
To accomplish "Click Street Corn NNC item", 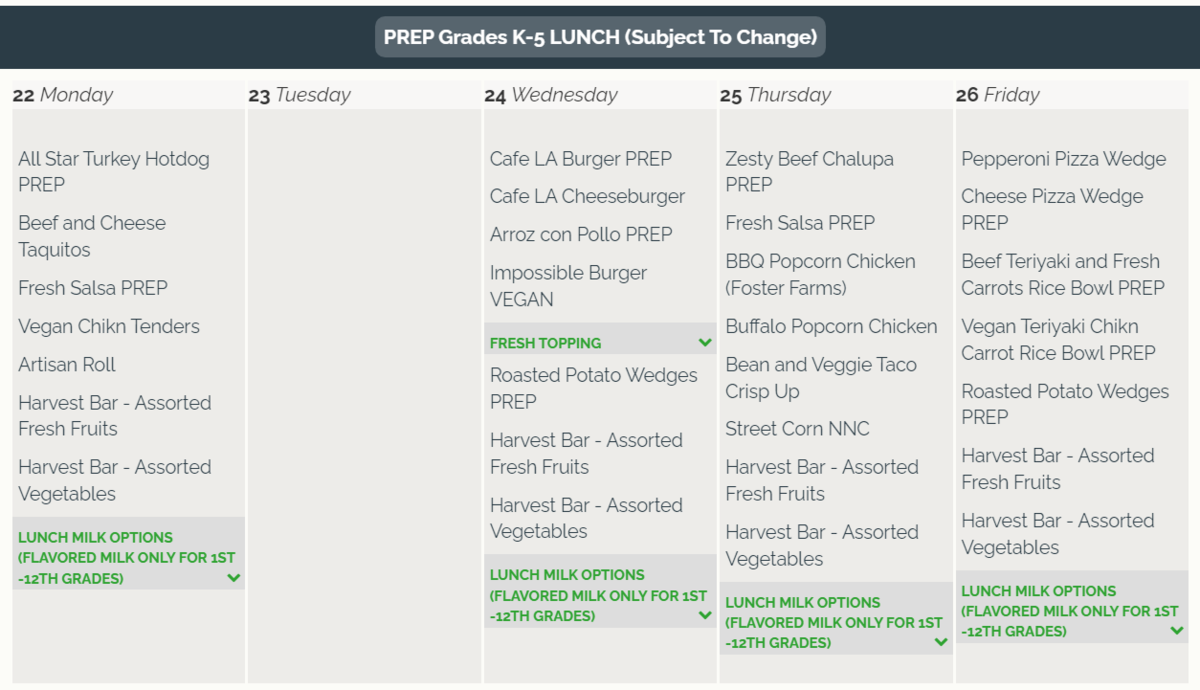I will click(x=797, y=429).
